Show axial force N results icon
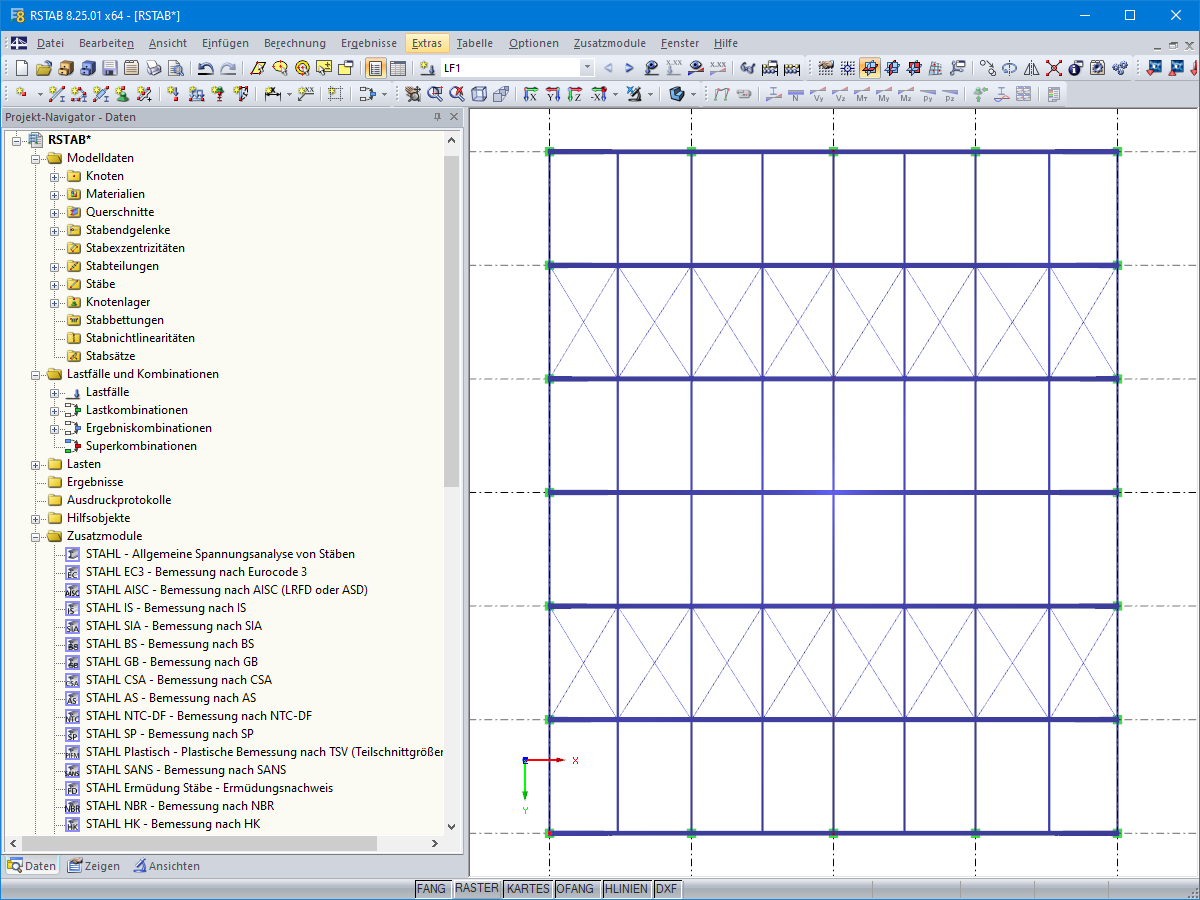The width and height of the screenshot is (1200, 900). (795, 94)
